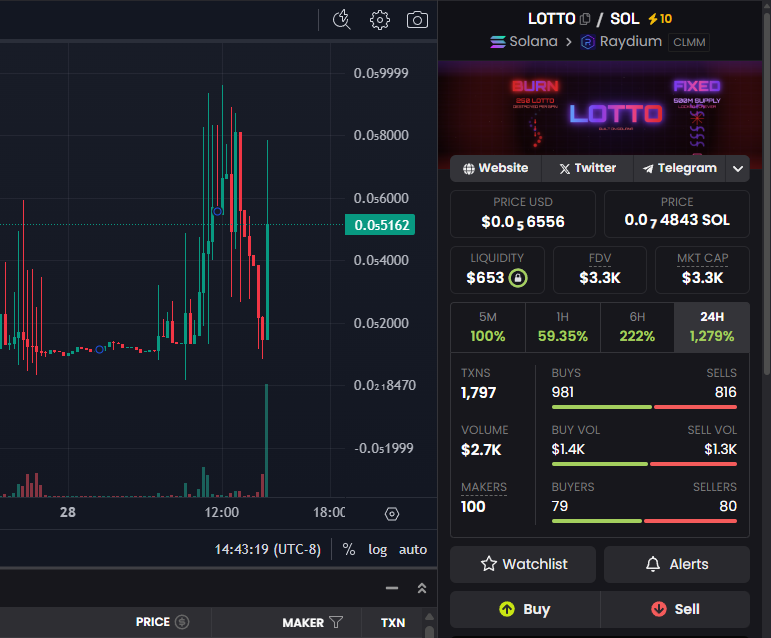
Task: Click the Raydium breadcrumb link
Action: coord(630,42)
